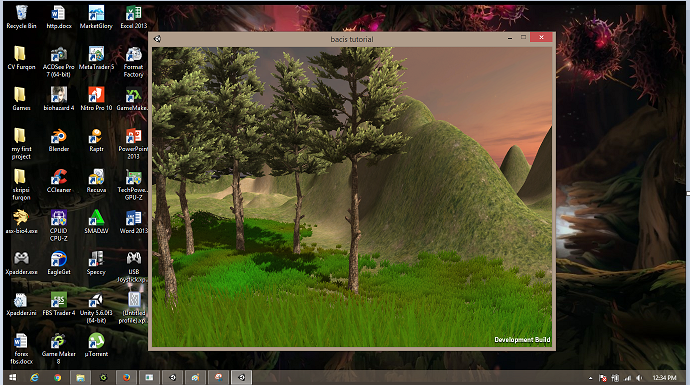This screenshot has height=385, width=690.
Task: Open the skripsi furqon folder
Action: coord(21,185)
